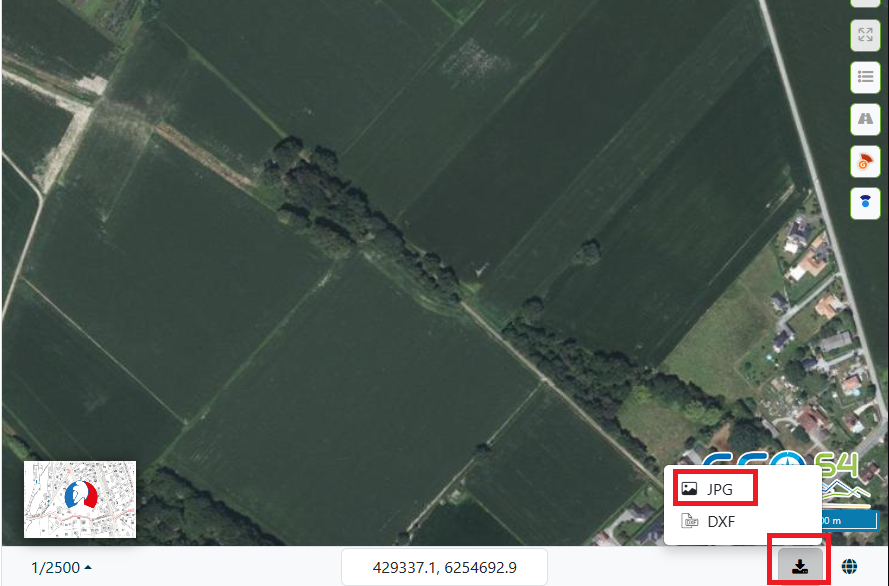Click the coordinates field 429337.1, 6254692.9
This screenshot has width=889, height=586.
tap(444, 567)
